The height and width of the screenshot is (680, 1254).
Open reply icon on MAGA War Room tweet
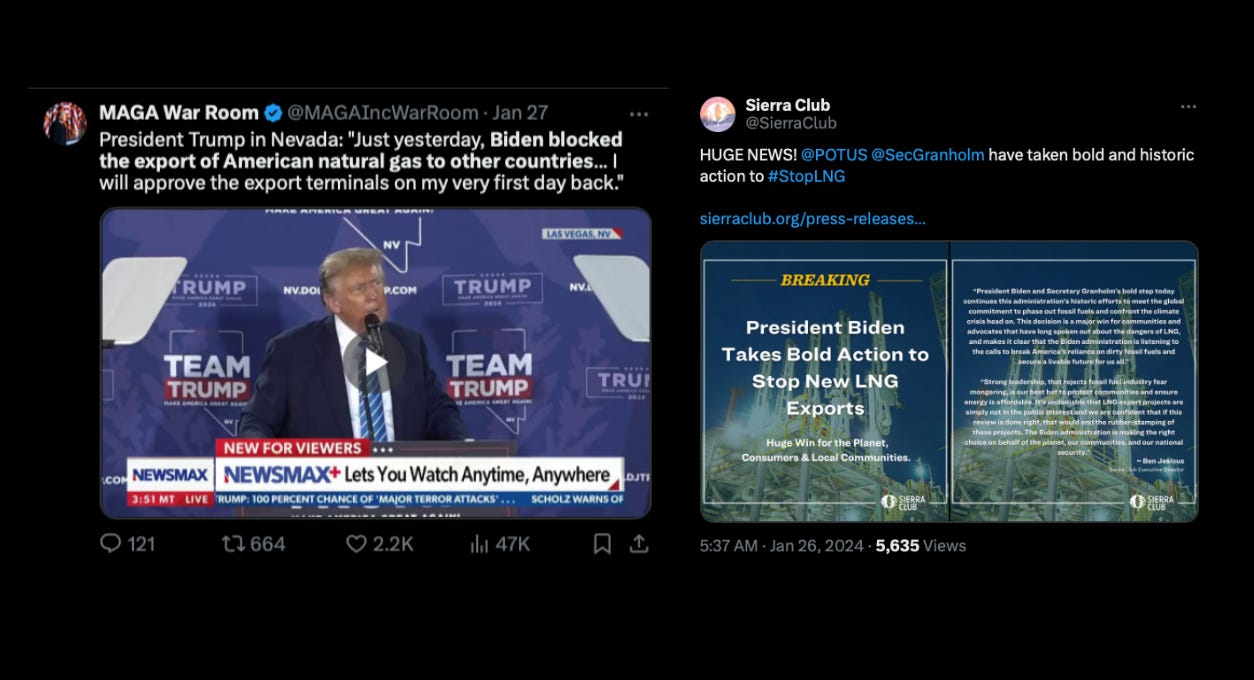pos(110,543)
